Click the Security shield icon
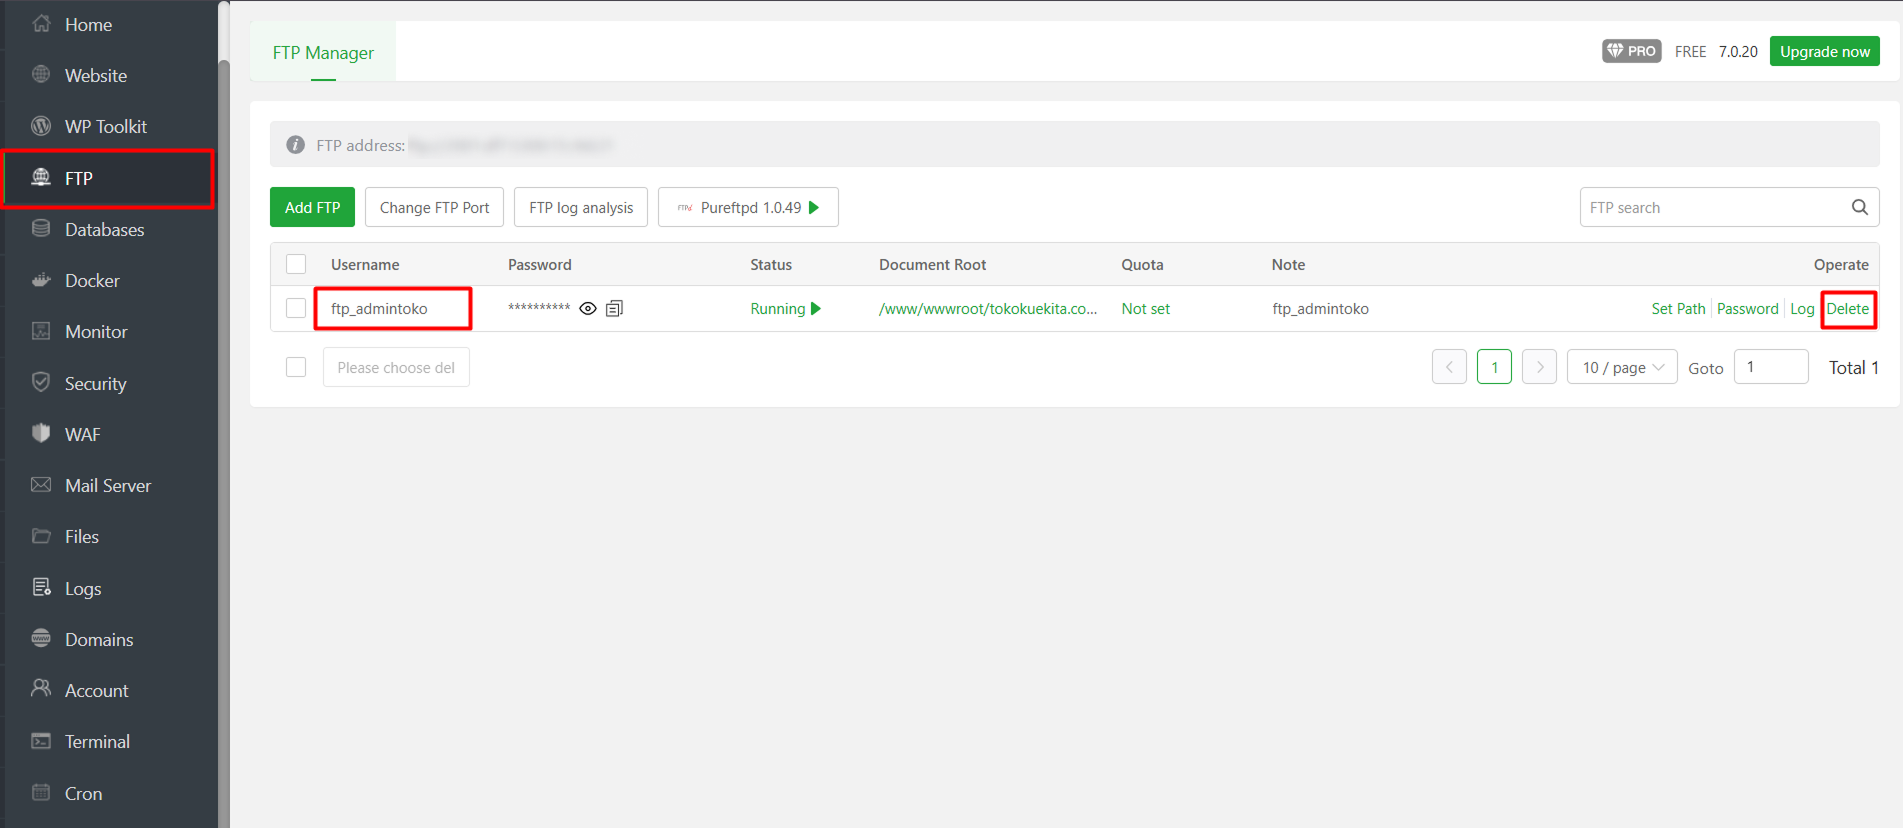The height and width of the screenshot is (828, 1903). coord(41,383)
